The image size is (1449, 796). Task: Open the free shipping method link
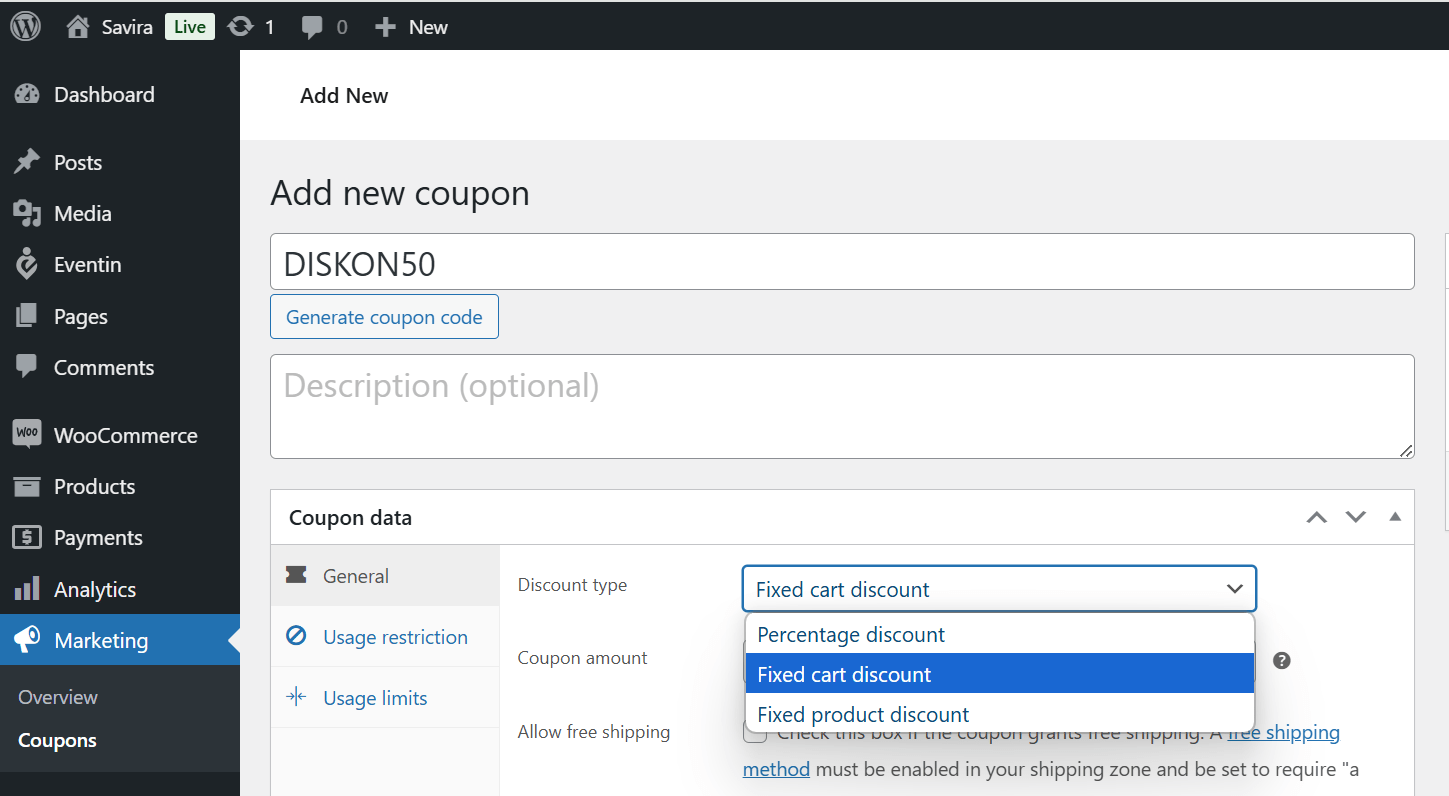(1283, 733)
